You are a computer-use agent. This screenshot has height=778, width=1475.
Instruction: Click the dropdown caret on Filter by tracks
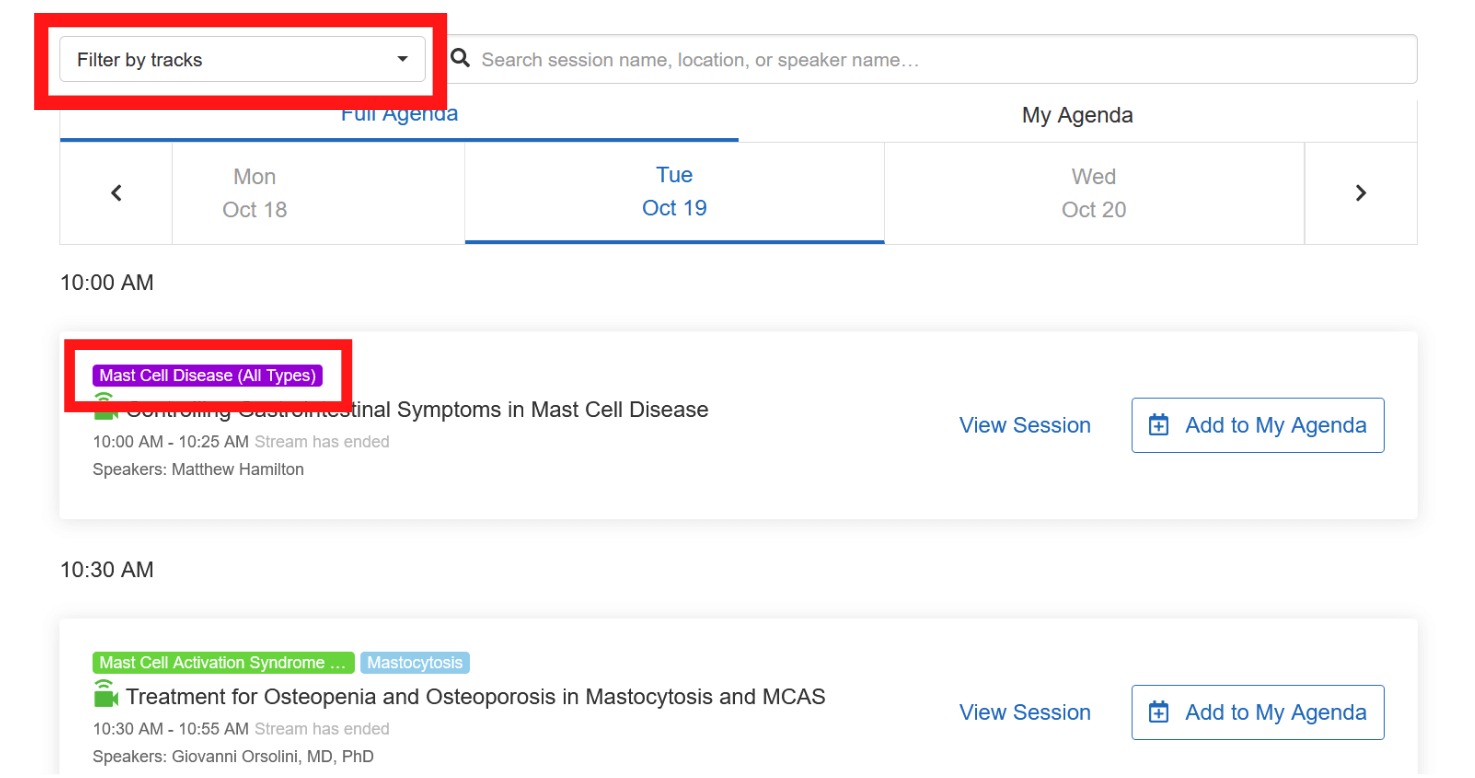tap(402, 59)
